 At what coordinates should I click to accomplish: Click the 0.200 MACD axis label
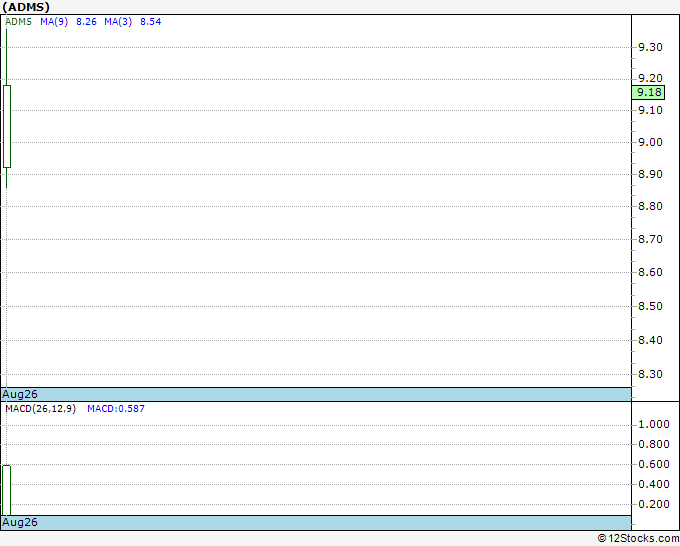coord(654,504)
